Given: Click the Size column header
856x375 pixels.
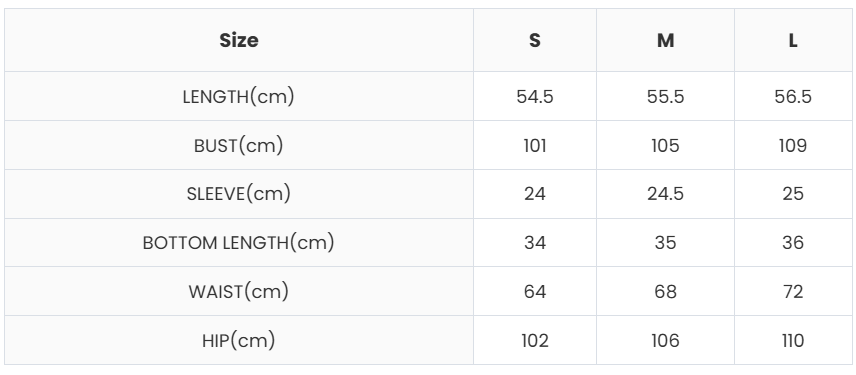Looking at the screenshot, I should tap(239, 40).
